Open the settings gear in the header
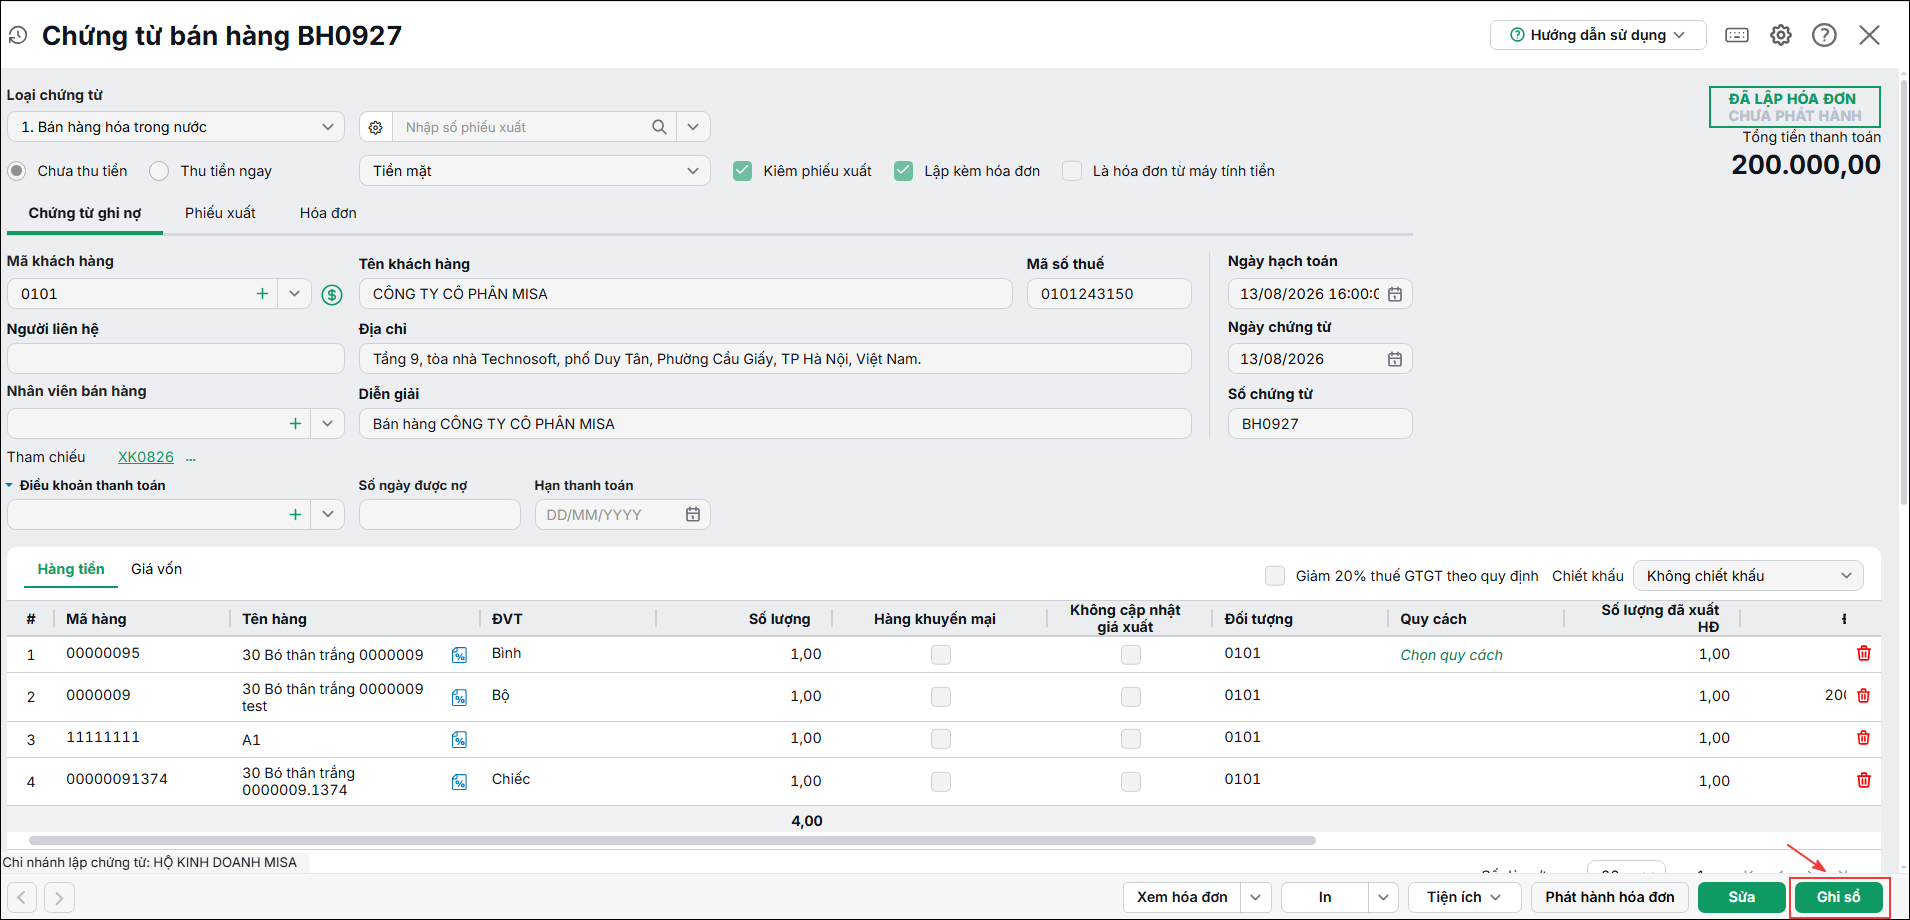The width and height of the screenshot is (1910, 920). (x=1781, y=35)
